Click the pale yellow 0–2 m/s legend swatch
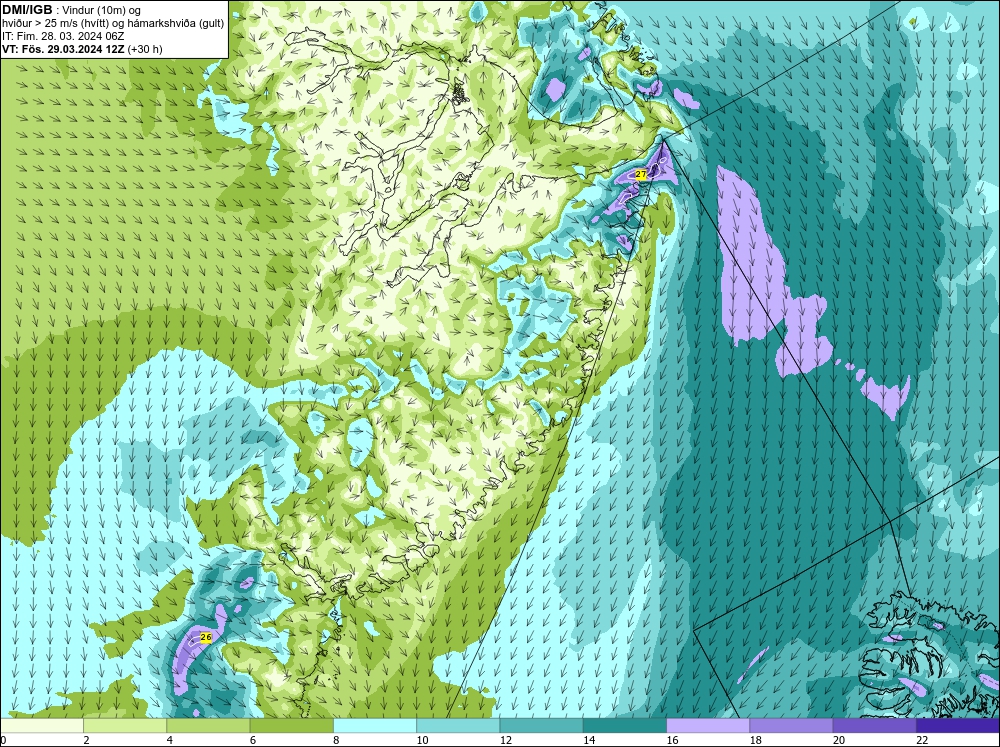The width and height of the screenshot is (1000, 747). (x=42, y=725)
